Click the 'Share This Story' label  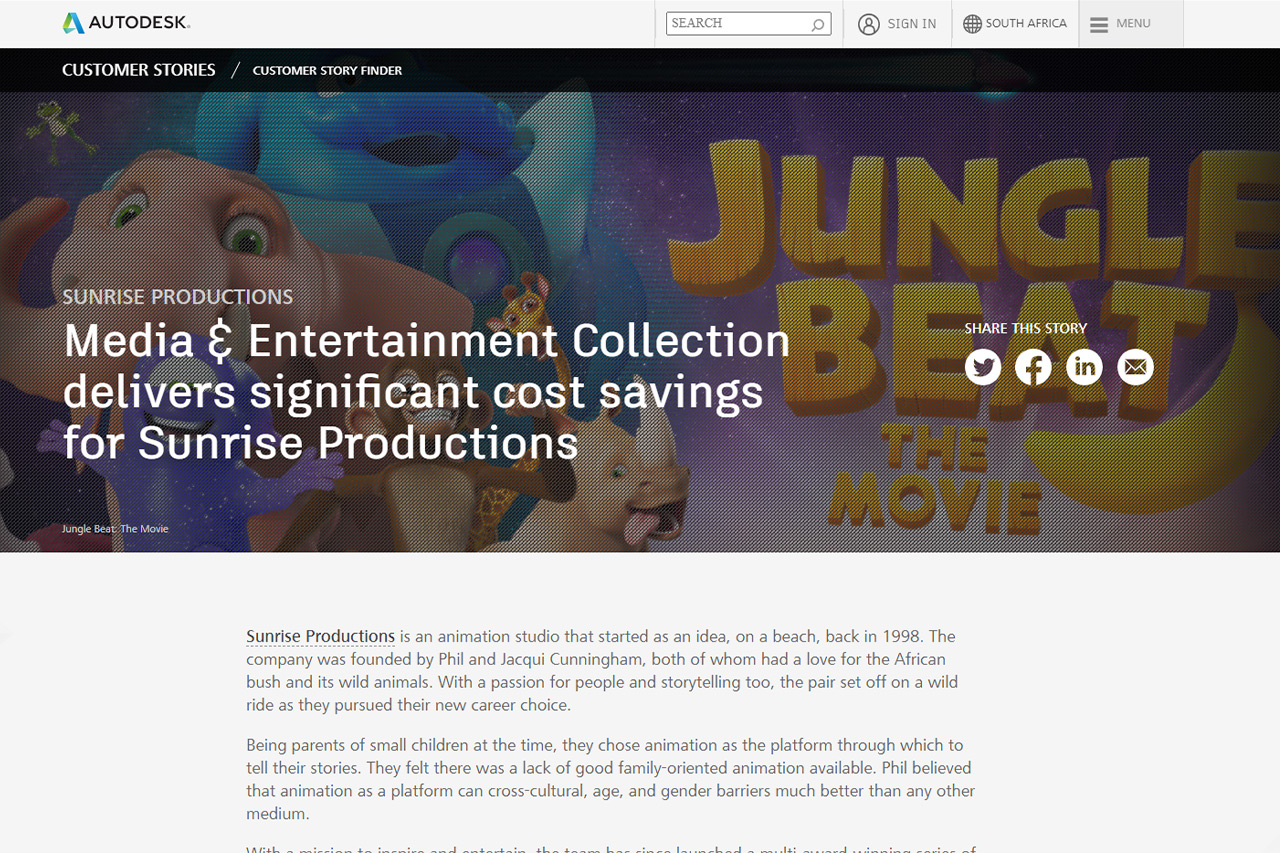coord(1025,328)
